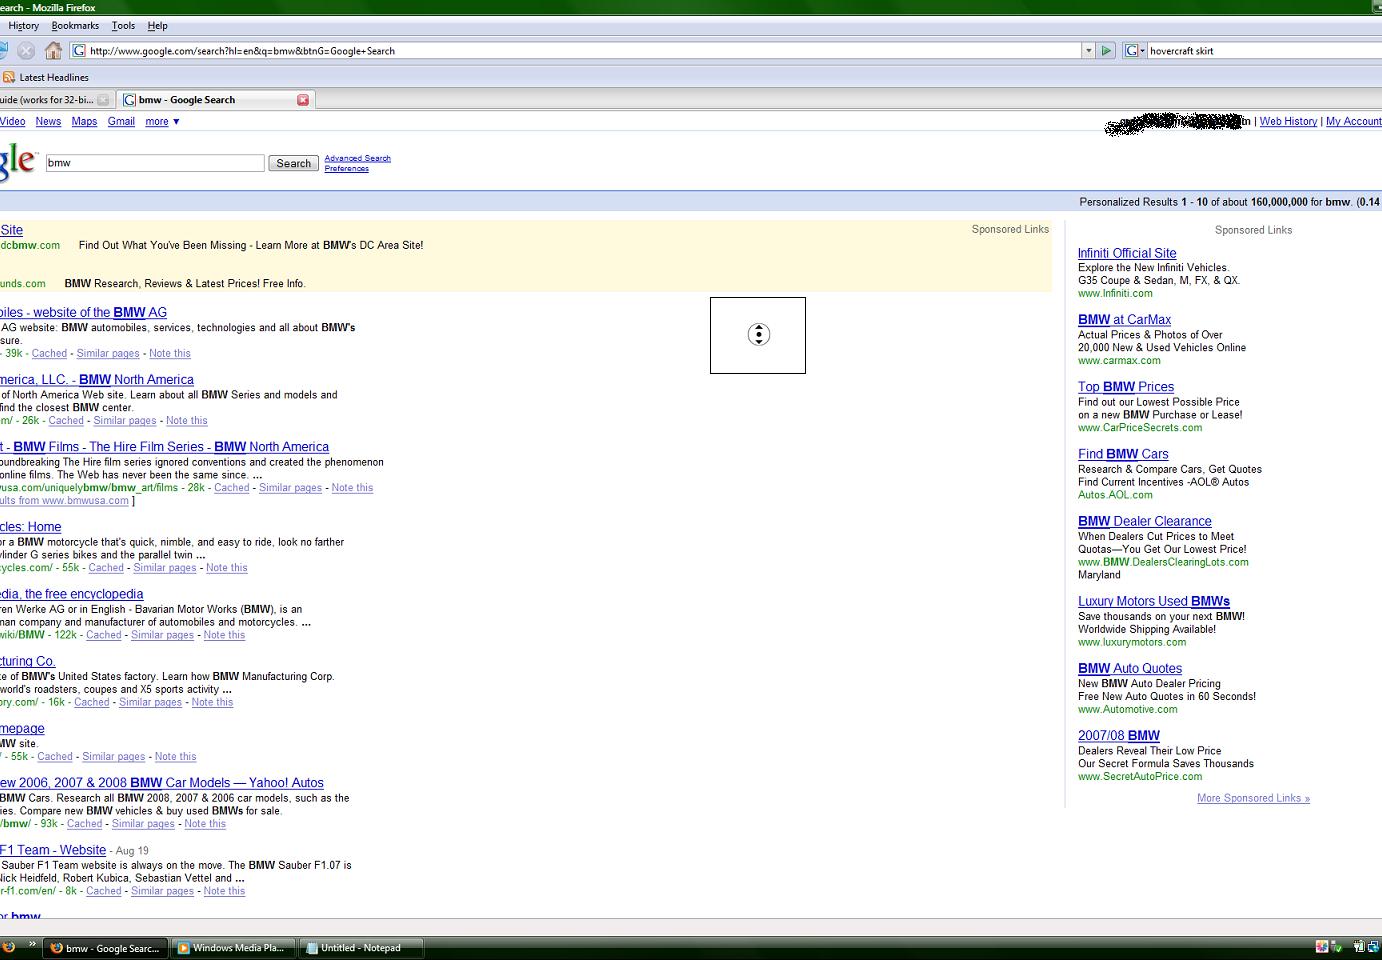The height and width of the screenshot is (960, 1382).
Task: Click Note this for BMW Films result
Action: coord(352,487)
